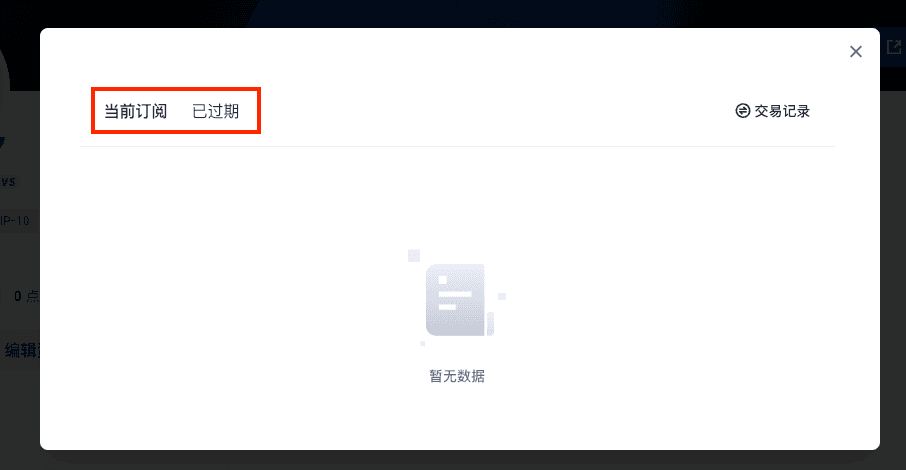
Task: Click the empty-state document illustration
Action: click(x=456, y=298)
